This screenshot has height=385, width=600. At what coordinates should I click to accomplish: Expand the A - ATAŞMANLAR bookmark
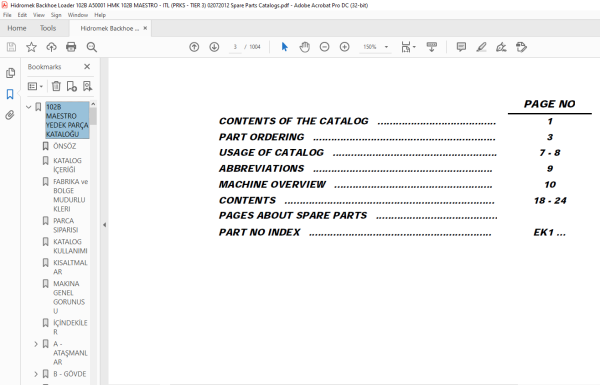pos(36,344)
